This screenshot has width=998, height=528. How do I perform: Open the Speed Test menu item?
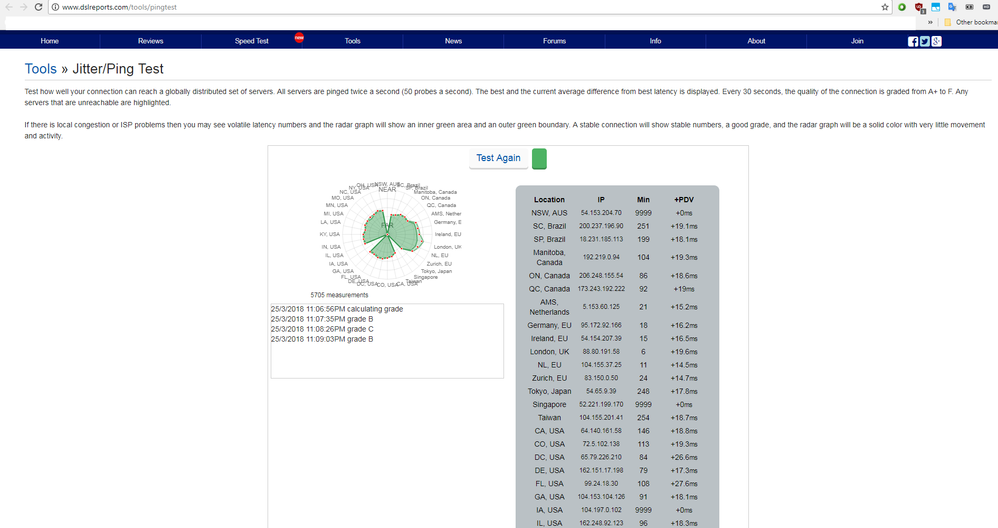(x=252, y=41)
